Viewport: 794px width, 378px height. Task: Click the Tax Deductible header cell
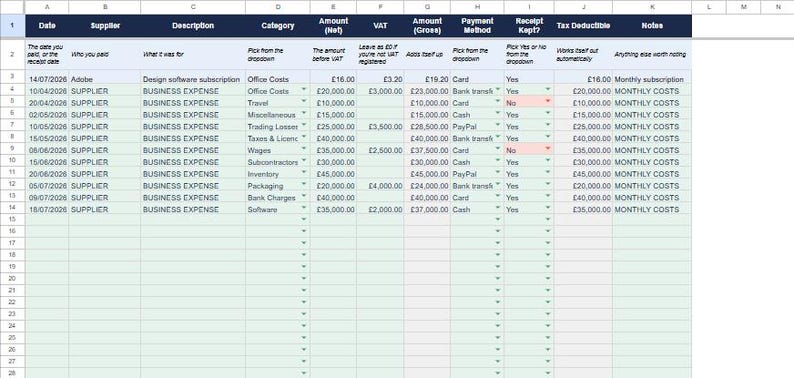(x=583, y=26)
